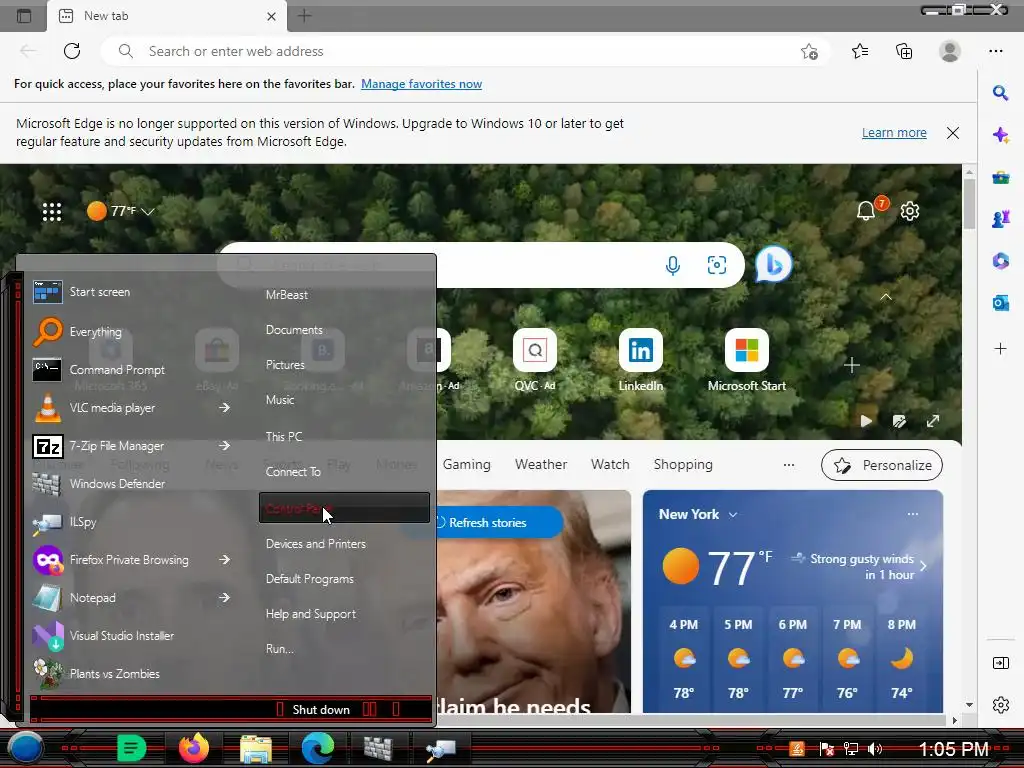Open new tab page settings gear

[x=910, y=211]
